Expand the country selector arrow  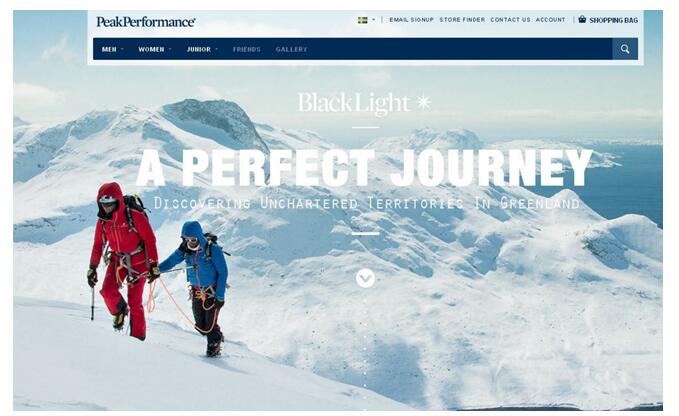pos(374,20)
